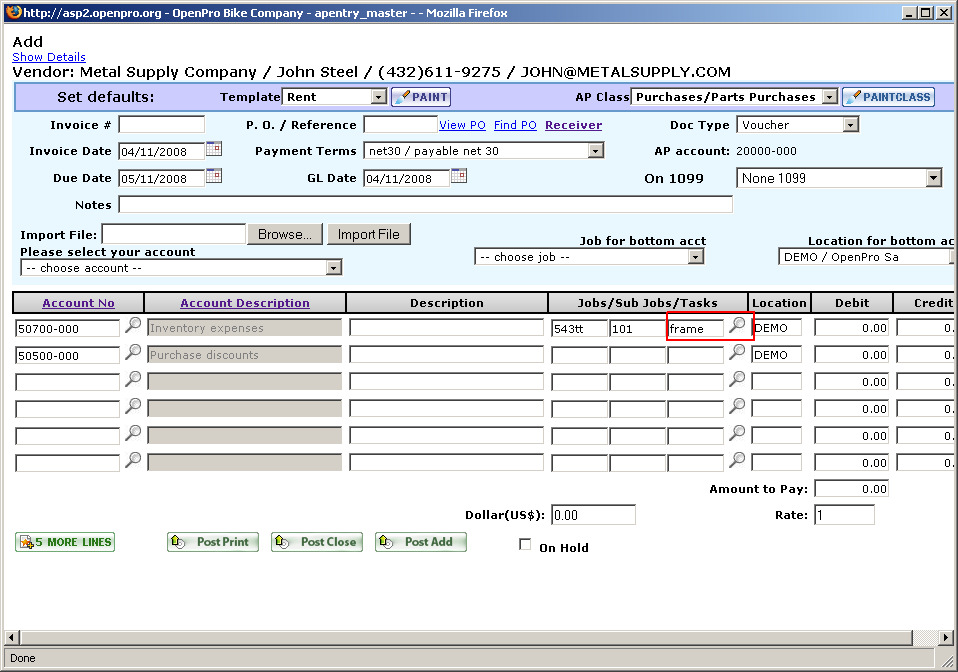The height and width of the screenshot is (672, 958).
Task: Open calendar picker beside GL Date
Action: point(459,177)
